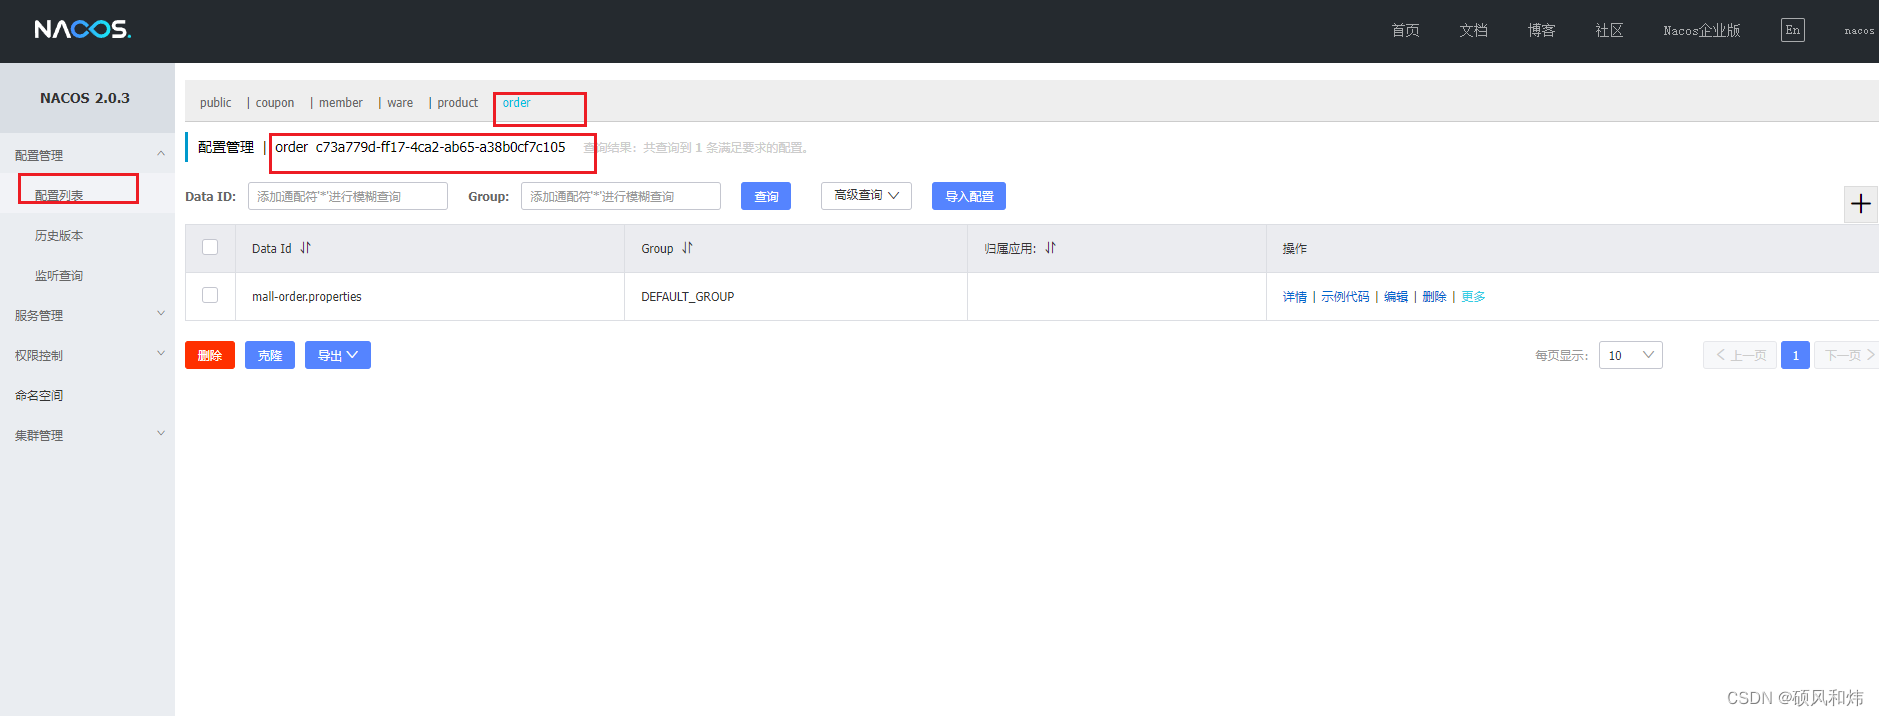Click NACOS 2.0.3 version label
This screenshot has width=1879, height=716.
(85, 98)
